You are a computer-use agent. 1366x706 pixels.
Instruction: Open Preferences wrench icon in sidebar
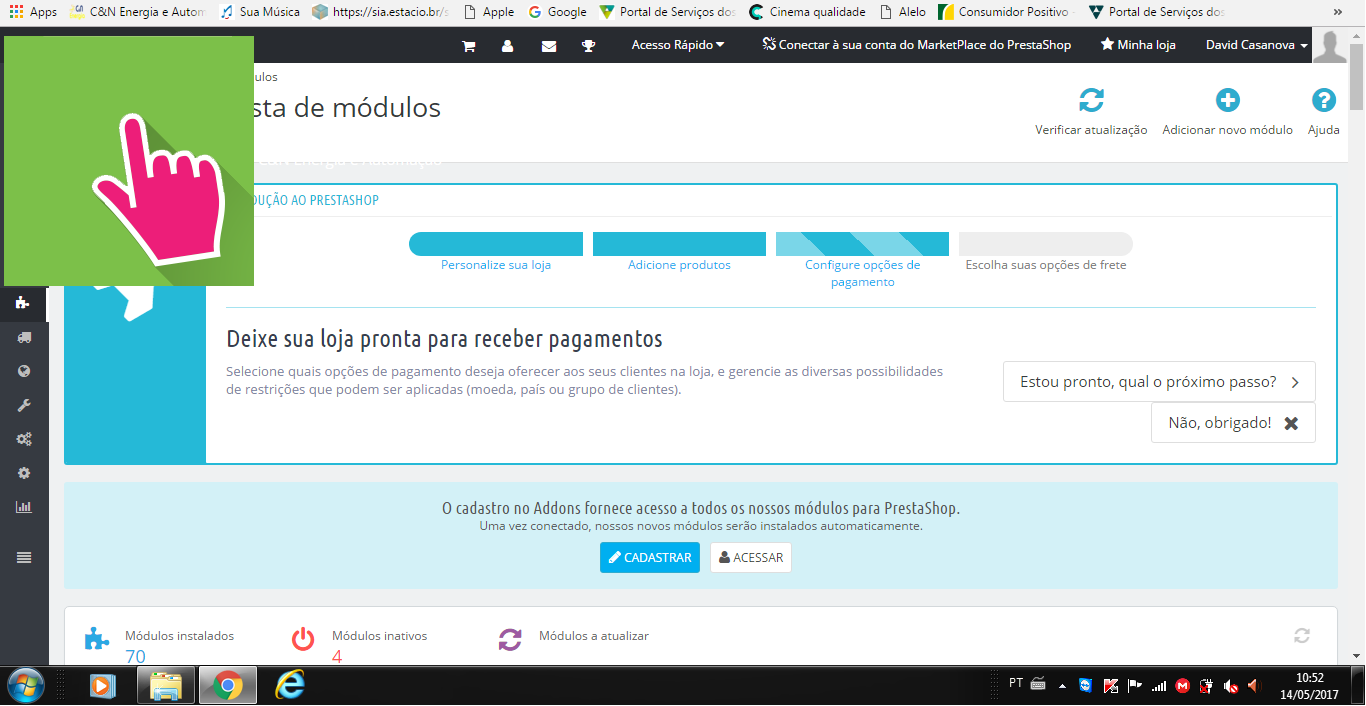point(24,405)
